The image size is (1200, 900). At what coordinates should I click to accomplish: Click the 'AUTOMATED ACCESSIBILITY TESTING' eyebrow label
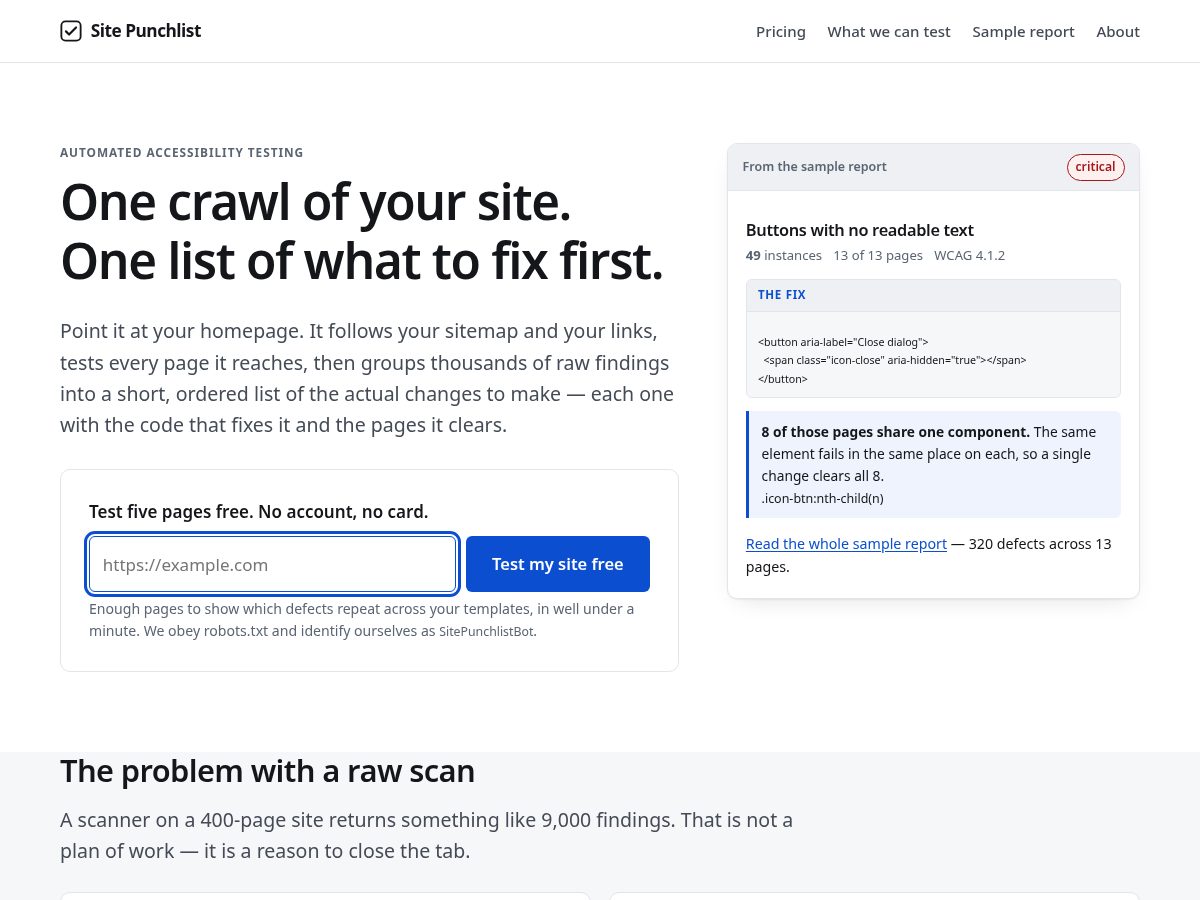click(181, 153)
